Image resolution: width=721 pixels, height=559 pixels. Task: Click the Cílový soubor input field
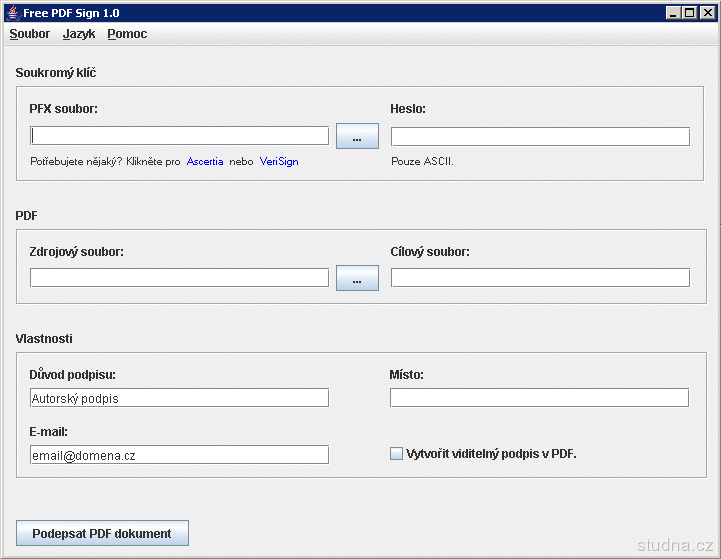(x=540, y=278)
